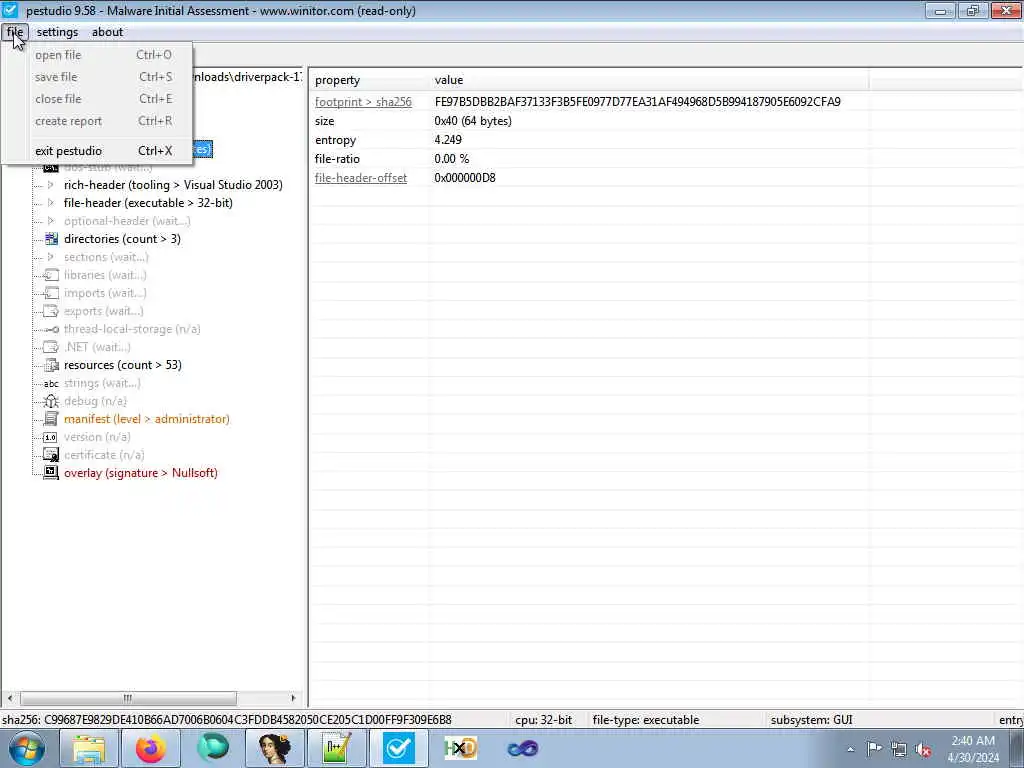The image size is (1024, 768).
Task: Select the 'file-header (executable > 32-bit)' row
Action: click(x=148, y=203)
